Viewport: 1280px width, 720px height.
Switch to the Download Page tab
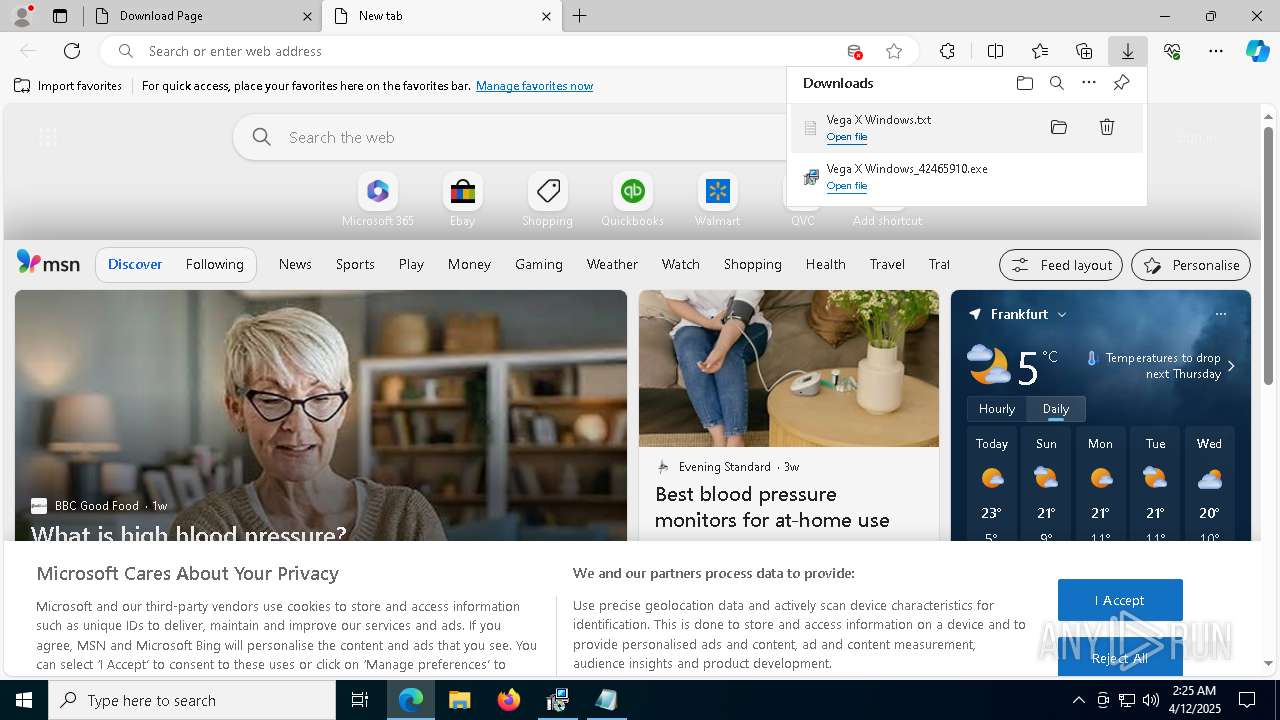(x=200, y=16)
